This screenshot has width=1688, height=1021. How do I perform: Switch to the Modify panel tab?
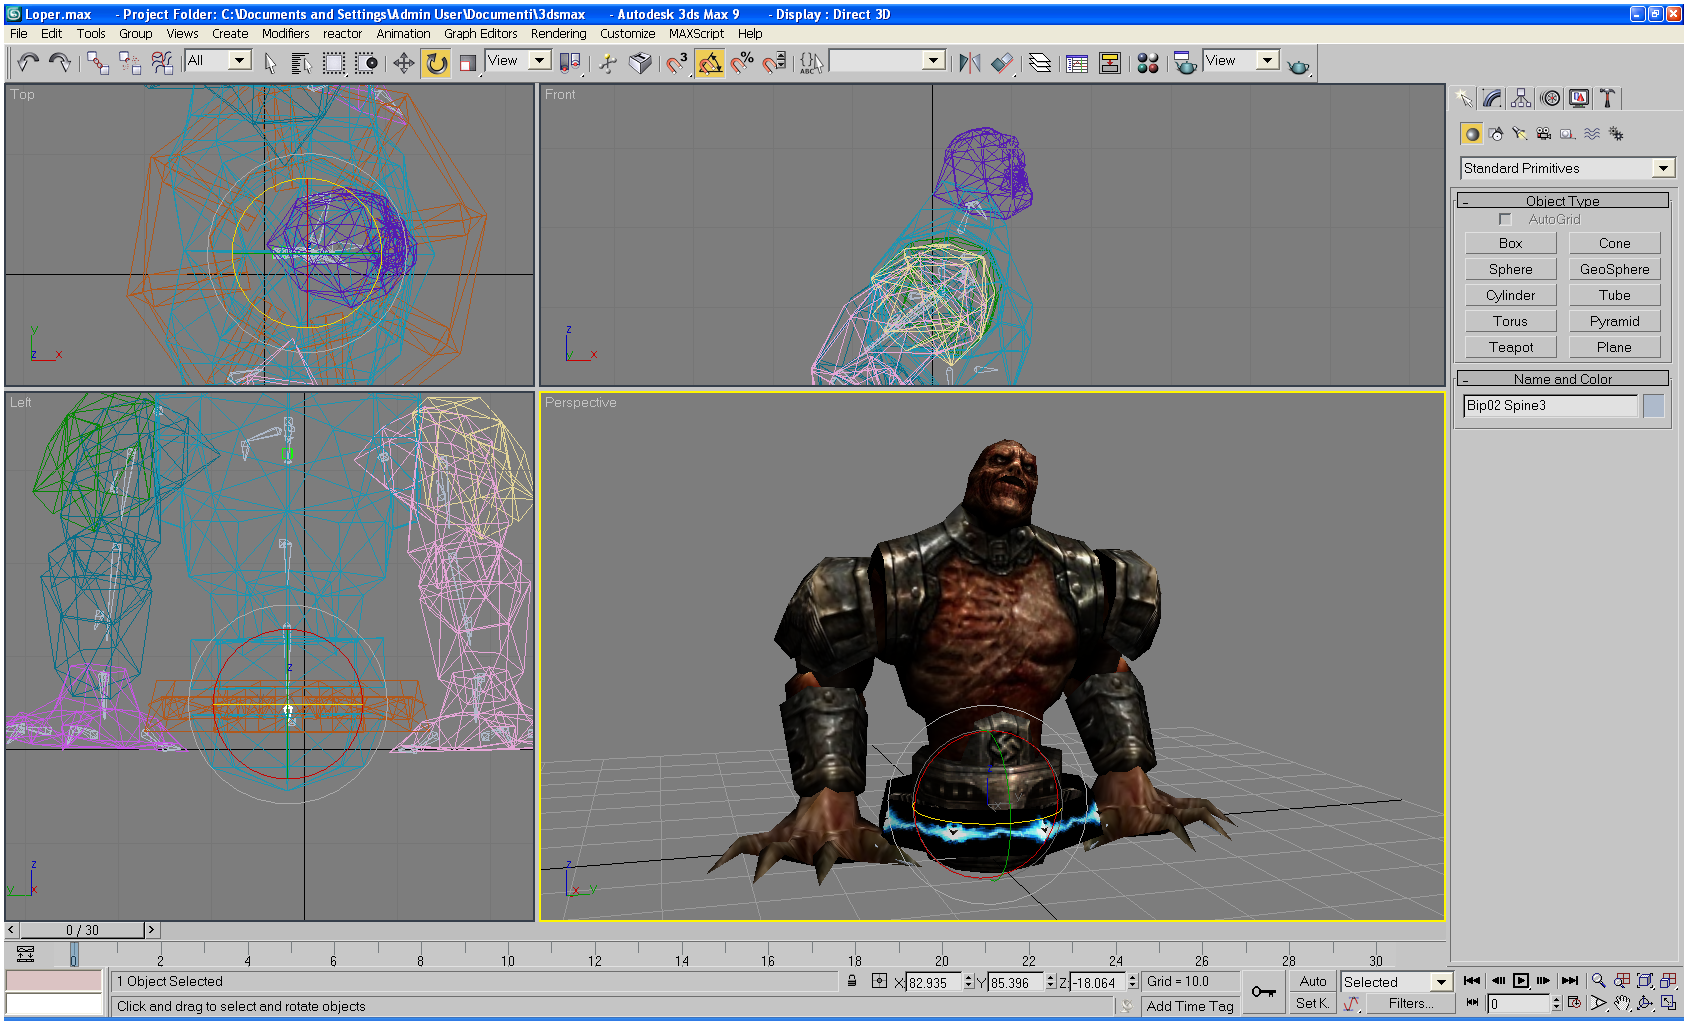point(1492,98)
